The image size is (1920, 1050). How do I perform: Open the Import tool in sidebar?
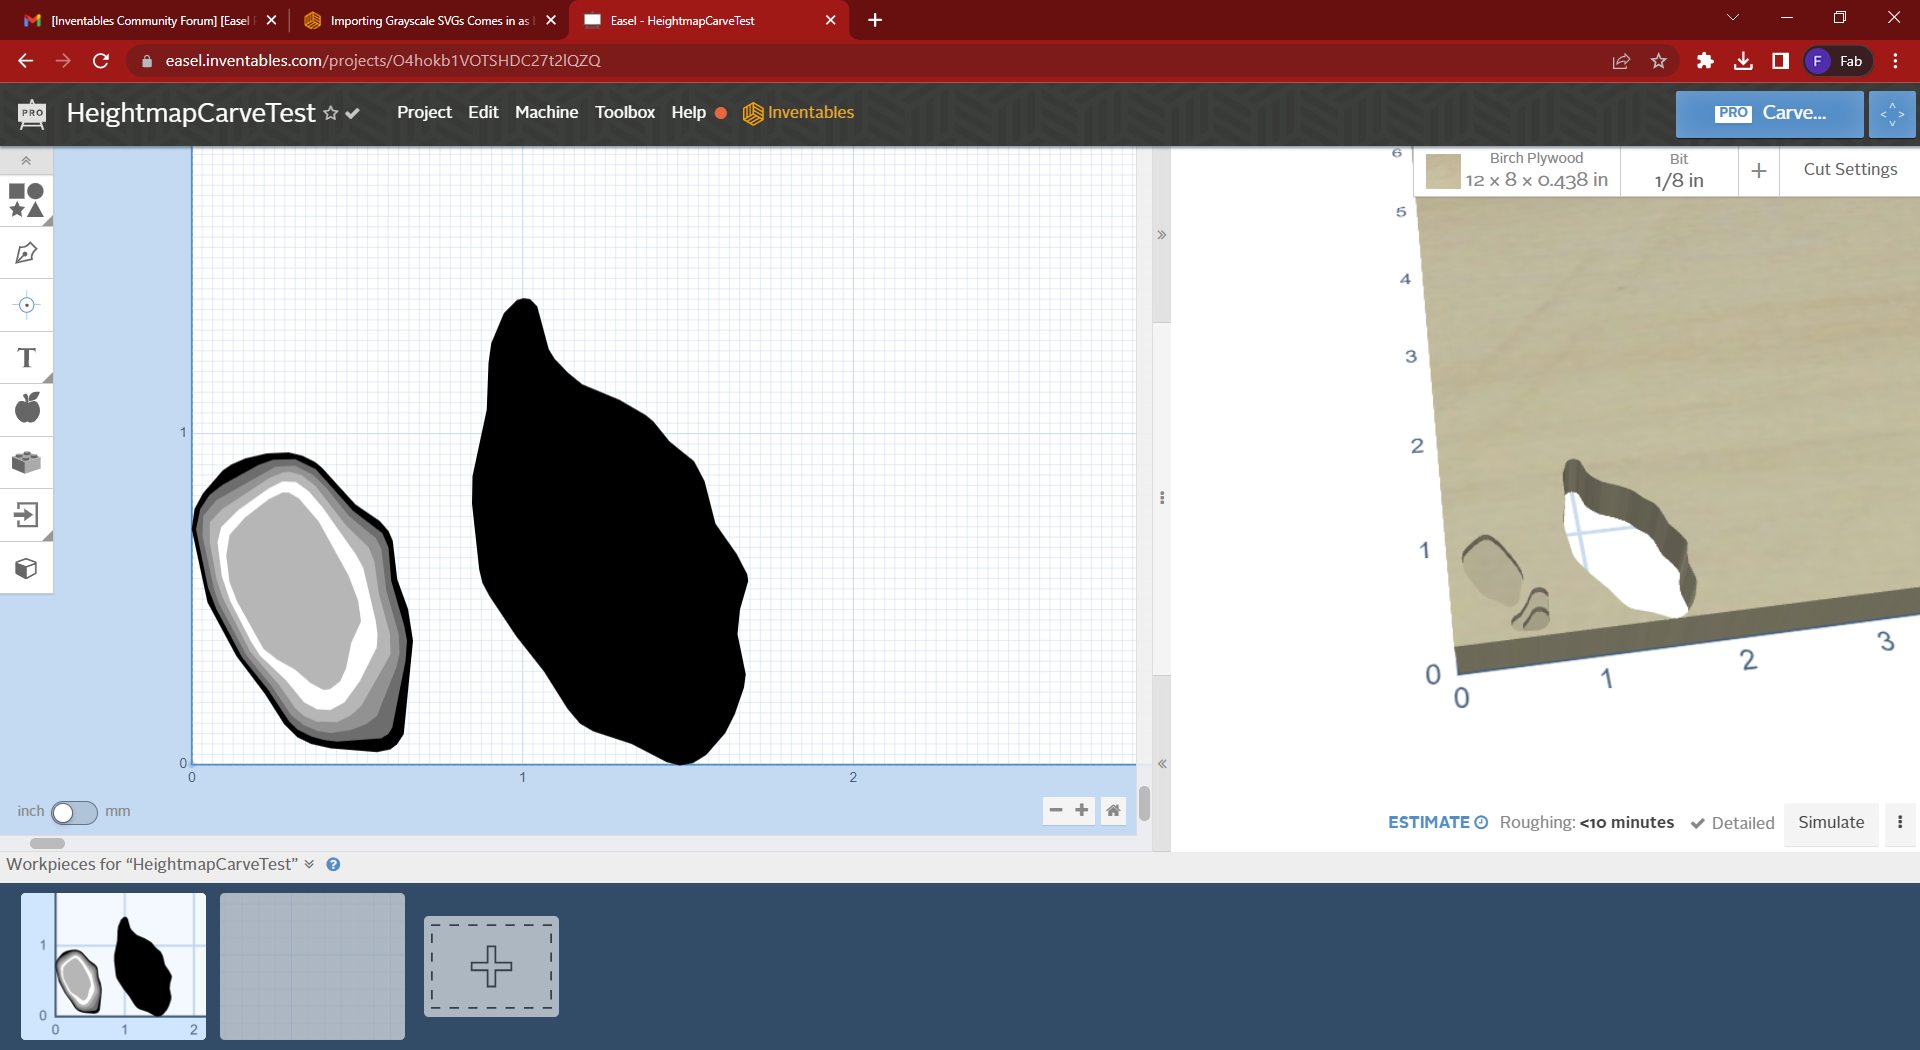(x=26, y=515)
